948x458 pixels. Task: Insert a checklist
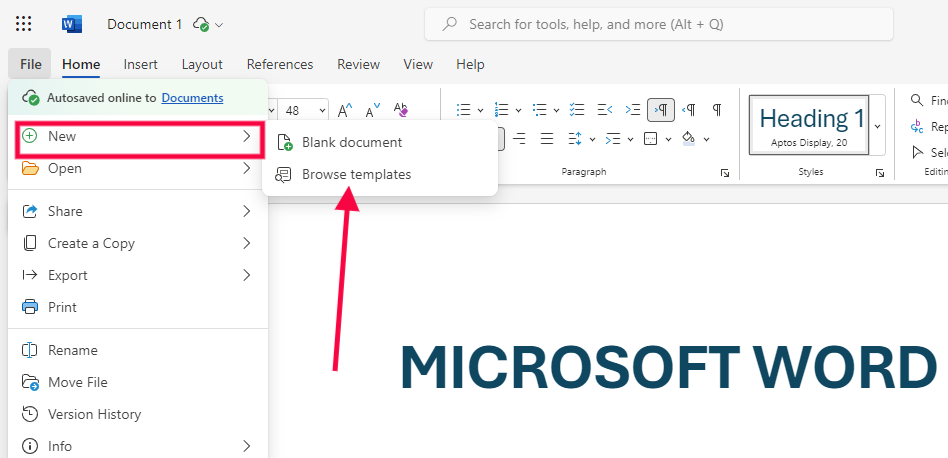point(577,110)
